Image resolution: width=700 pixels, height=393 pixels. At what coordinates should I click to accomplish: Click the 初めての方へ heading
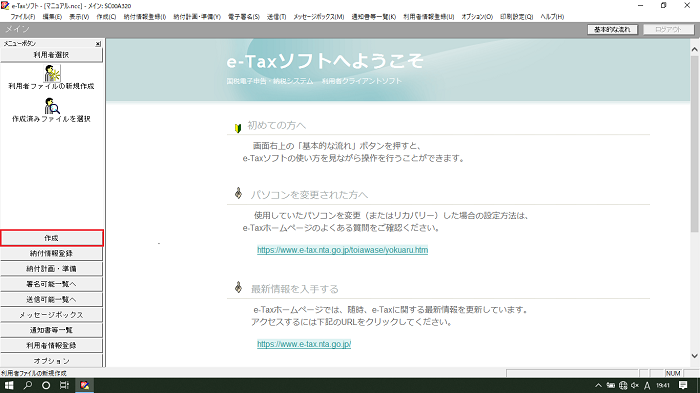point(277,125)
